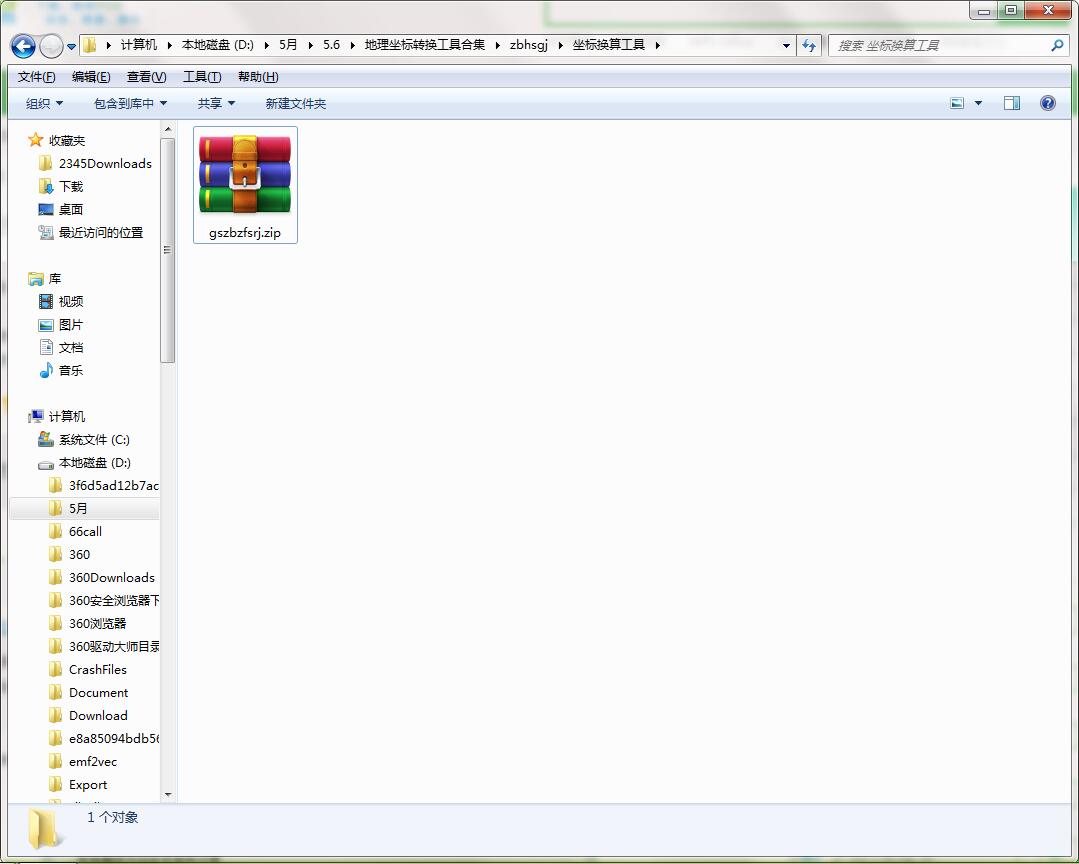This screenshot has height=864, width=1079.
Task: Click the 收藏夹 star icon
Action: point(35,140)
